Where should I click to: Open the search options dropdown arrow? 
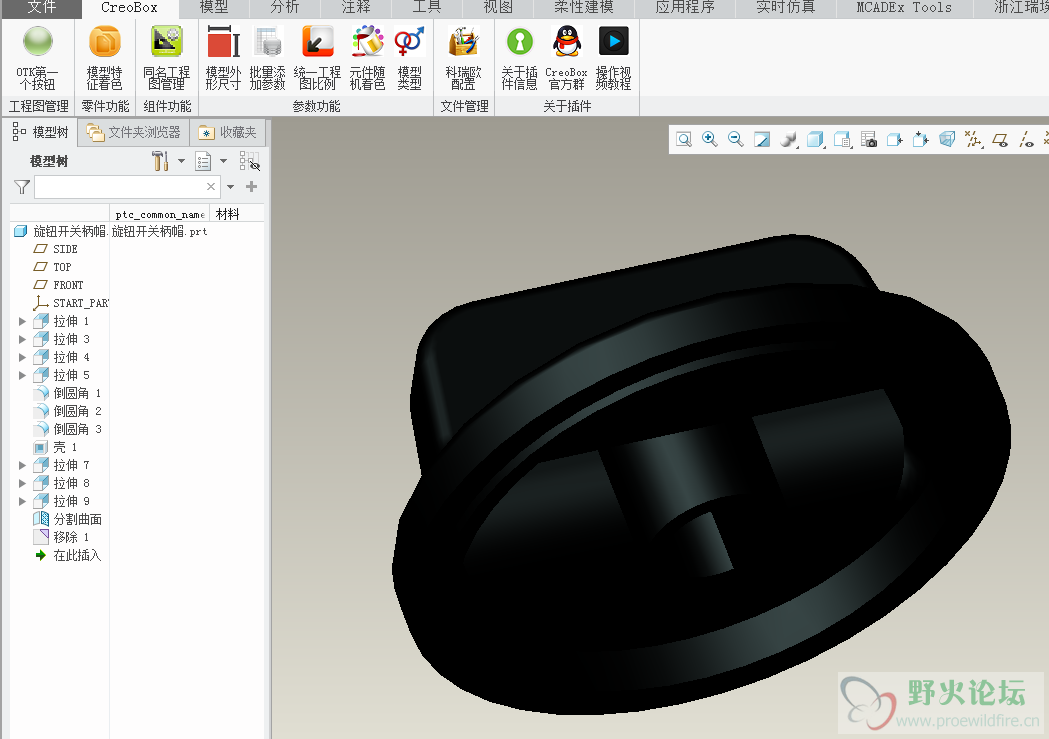click(x=231, y=187)
